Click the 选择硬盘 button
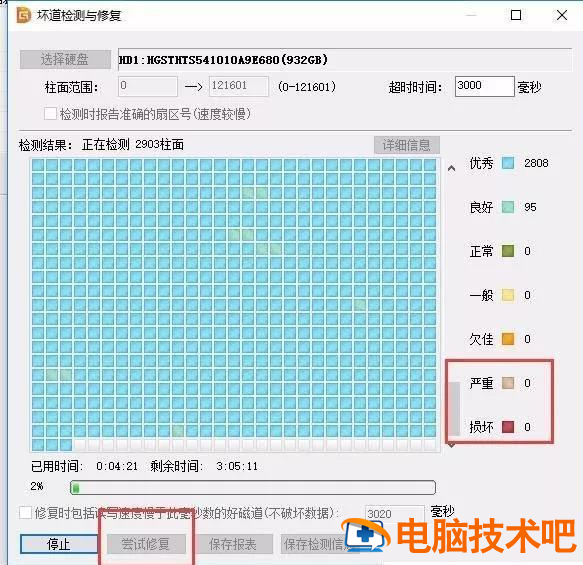 click(x=65, y=59)
